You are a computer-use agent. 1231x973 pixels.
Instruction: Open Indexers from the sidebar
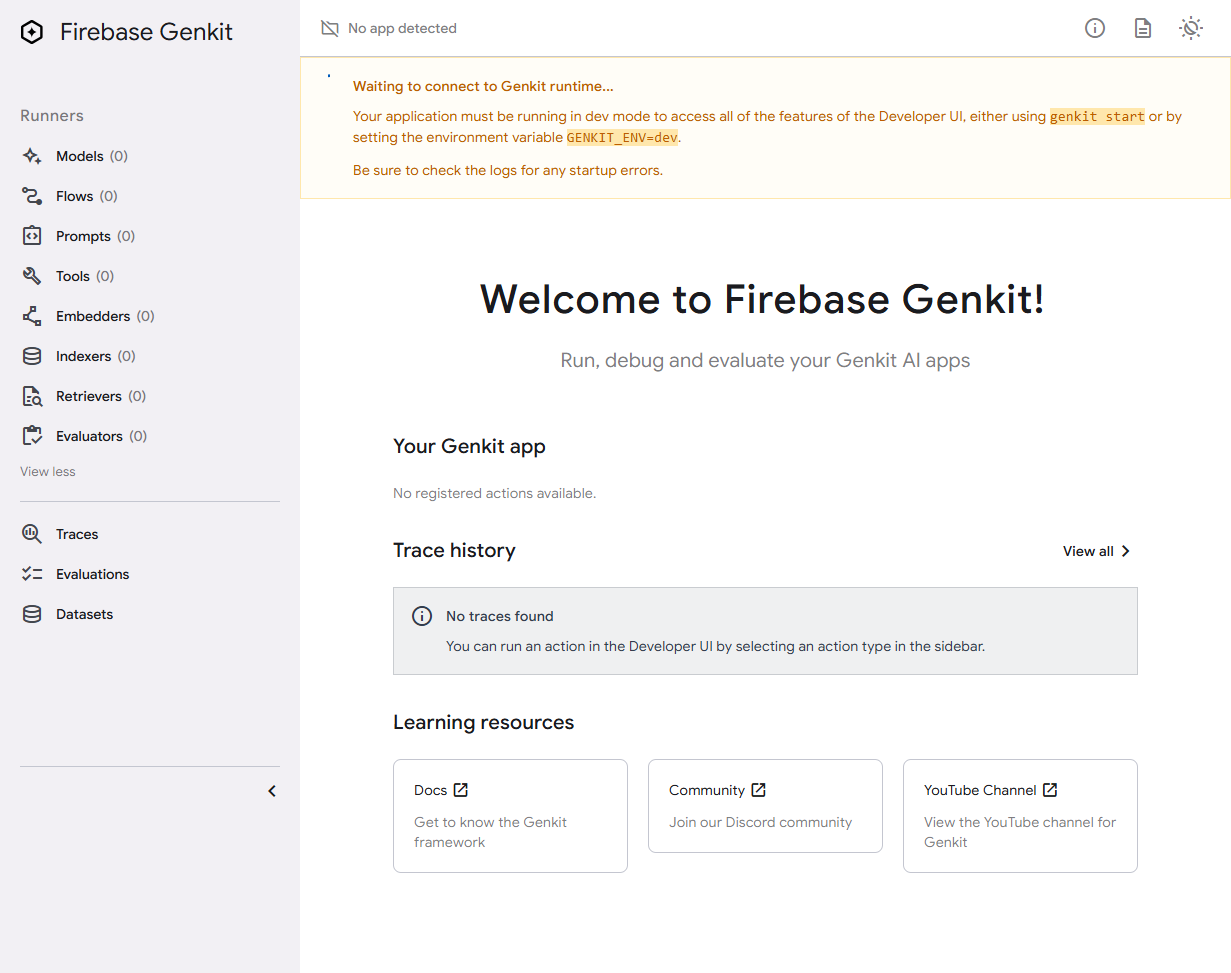[x=95, y=356]
